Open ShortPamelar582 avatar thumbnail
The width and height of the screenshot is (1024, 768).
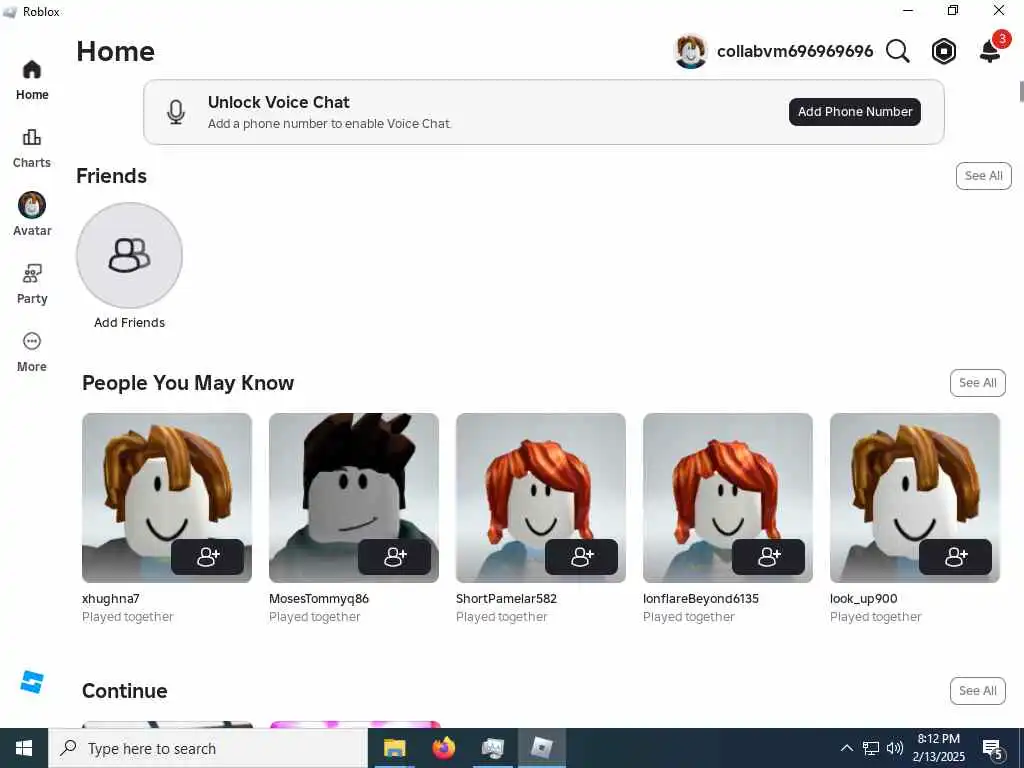541,498
